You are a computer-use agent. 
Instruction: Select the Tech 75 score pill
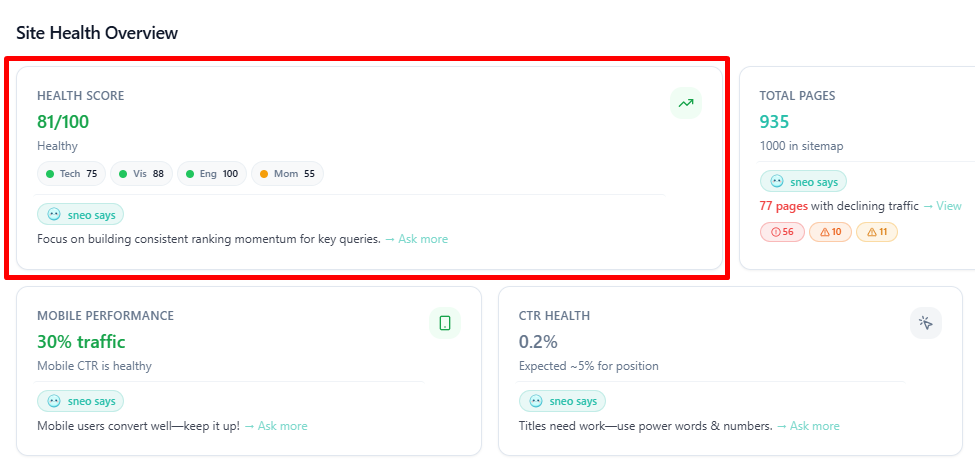pos(71,174)
